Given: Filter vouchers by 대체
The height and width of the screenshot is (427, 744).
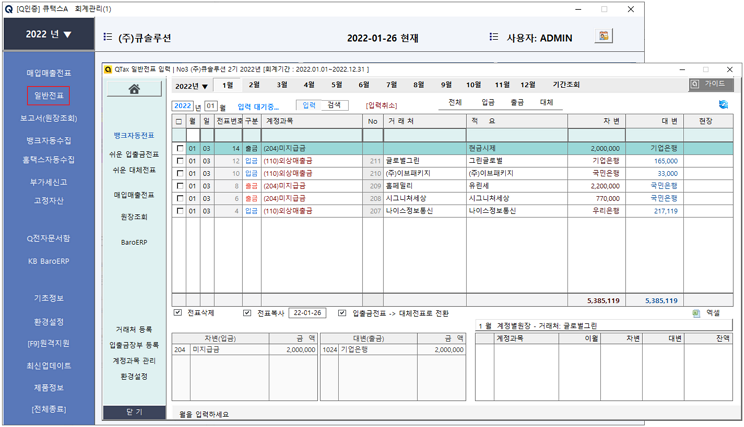Looking at the screenshot, I should click(x=547, y=102).
